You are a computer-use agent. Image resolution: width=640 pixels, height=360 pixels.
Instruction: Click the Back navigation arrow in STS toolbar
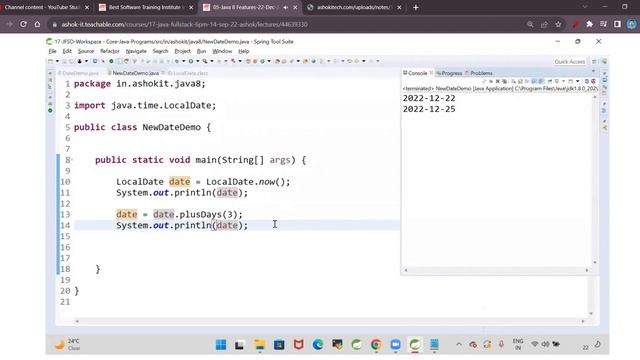pos(357,61)
